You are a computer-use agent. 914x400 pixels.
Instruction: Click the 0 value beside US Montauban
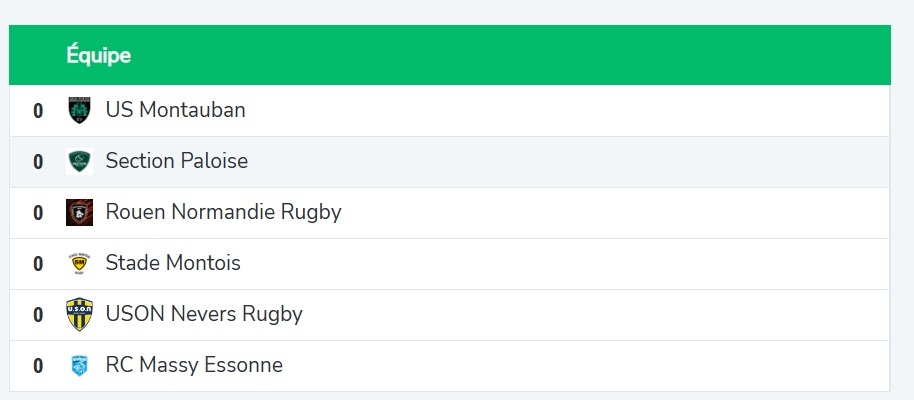coord(38,111)
